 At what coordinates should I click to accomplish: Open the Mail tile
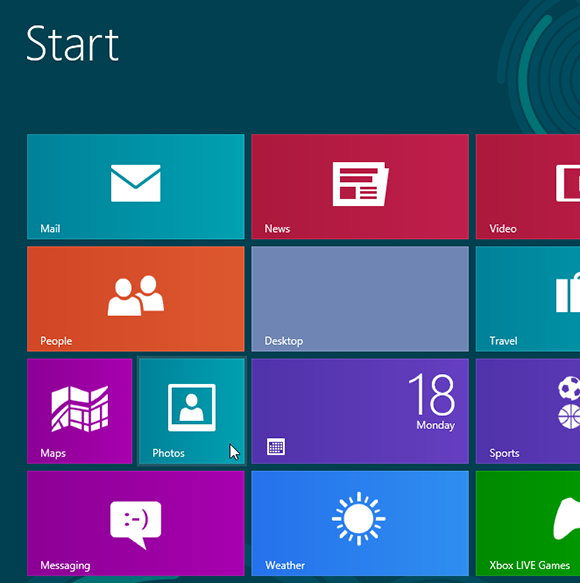pos(136,187)
